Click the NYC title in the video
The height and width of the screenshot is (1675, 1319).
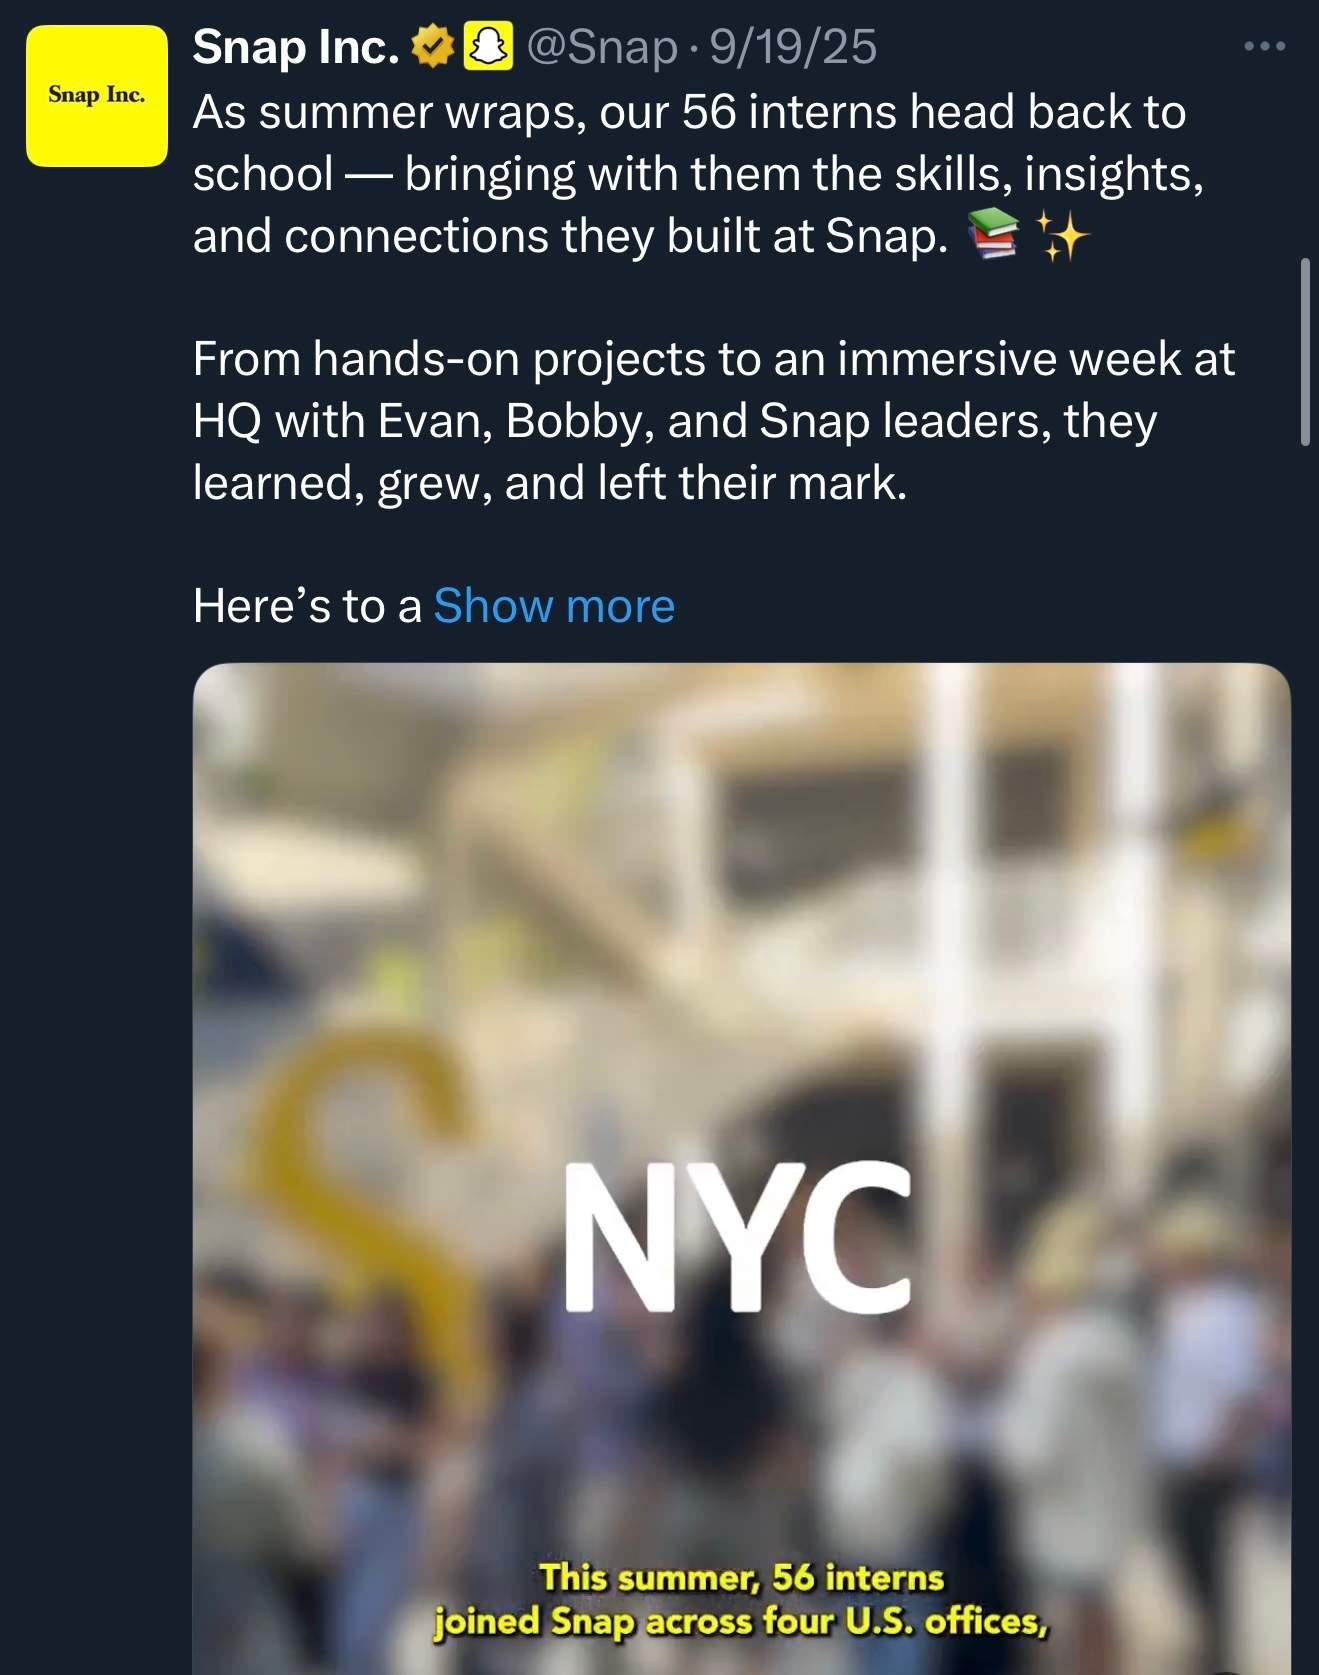point(737,1237)
